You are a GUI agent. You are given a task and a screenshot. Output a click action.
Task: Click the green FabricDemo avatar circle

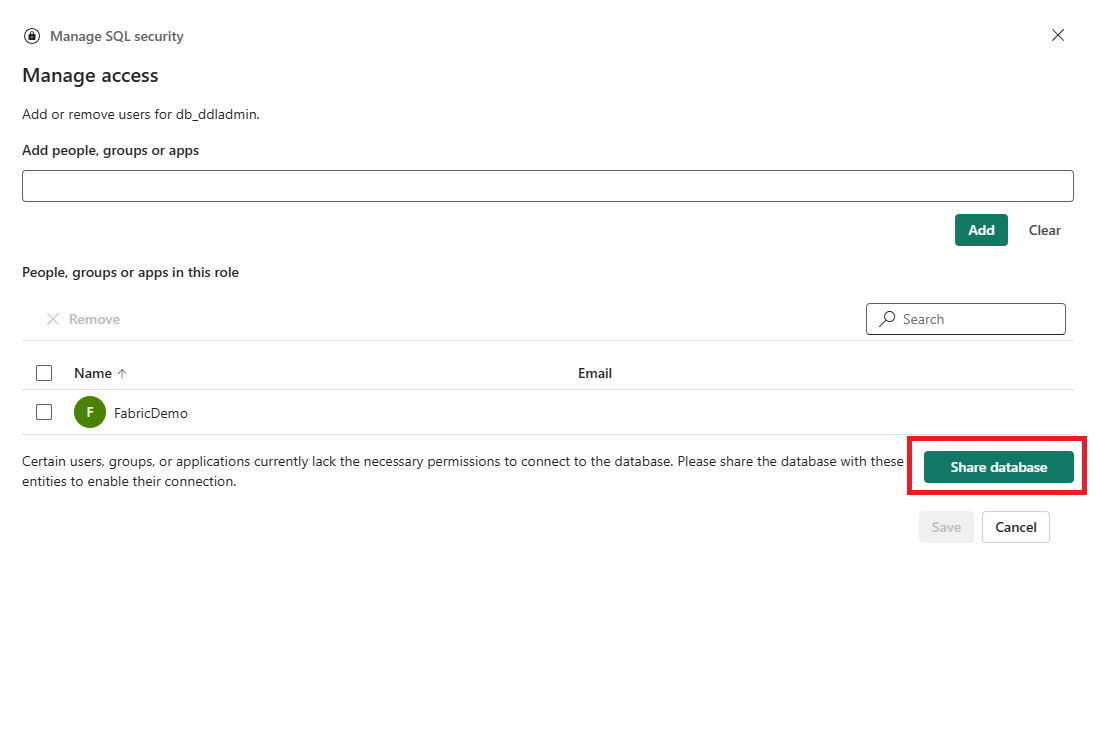click(89, 411)
